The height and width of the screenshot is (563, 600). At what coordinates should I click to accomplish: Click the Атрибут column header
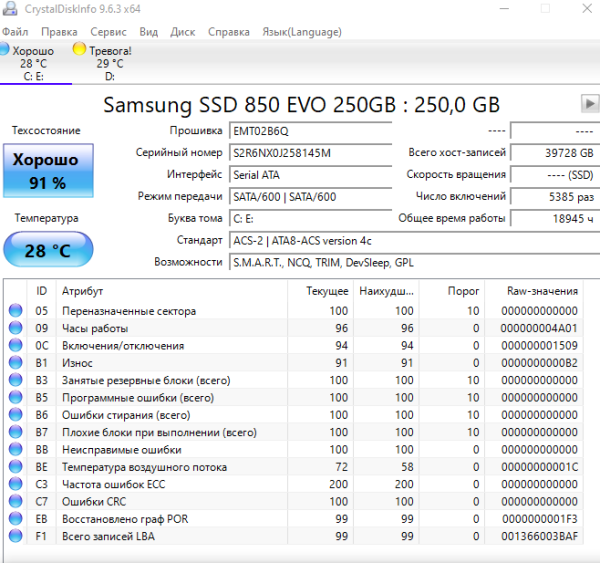(x=82, y=290)
